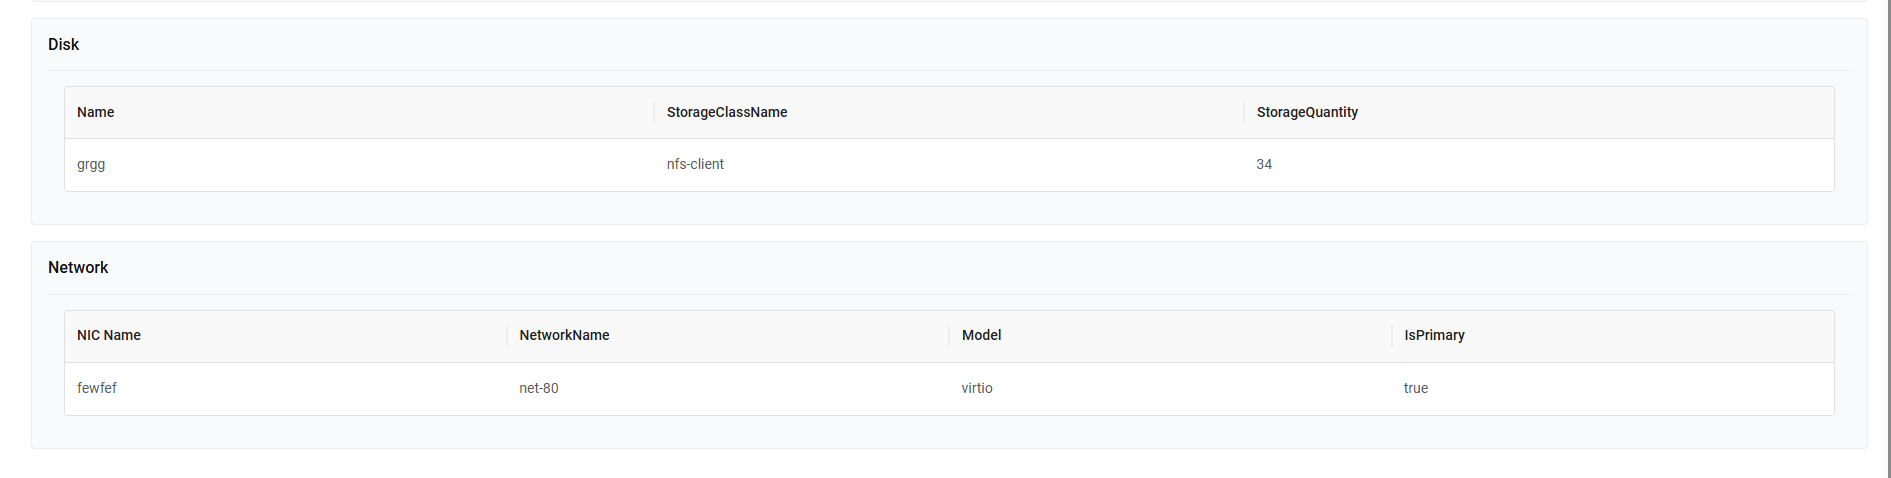Click the vertical page scrollbar

click(1886, 239)
